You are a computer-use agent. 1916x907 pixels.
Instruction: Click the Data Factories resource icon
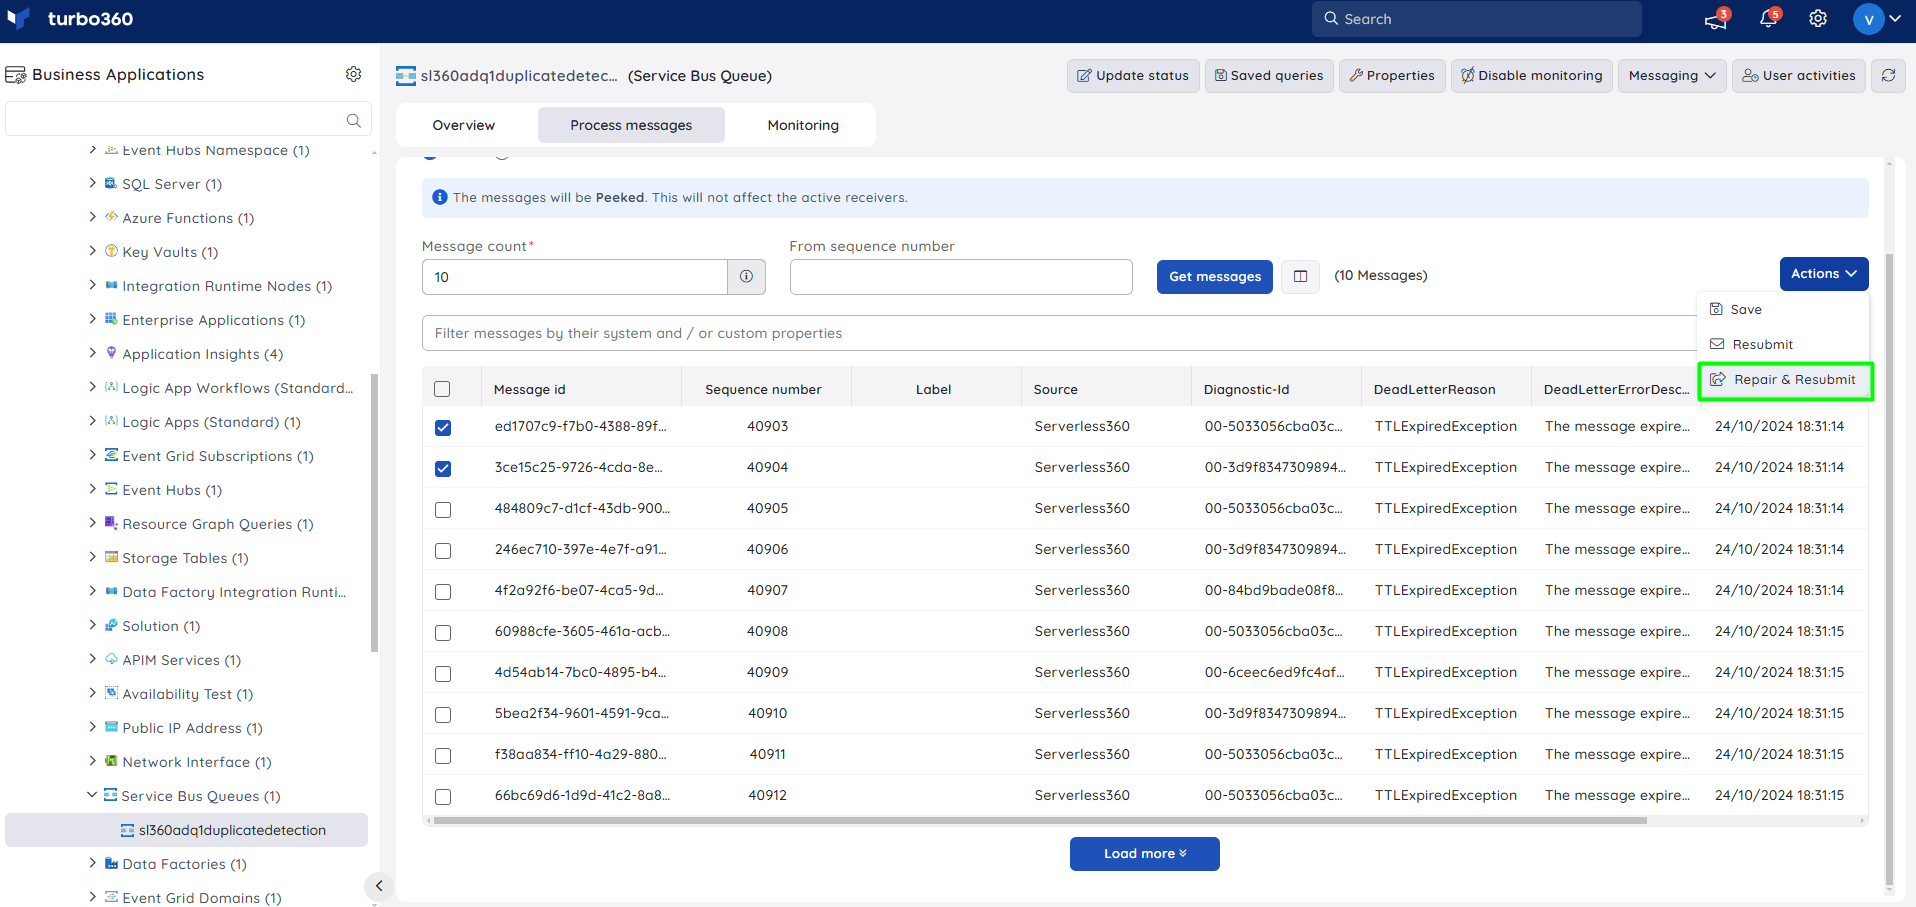click(111, 863)
